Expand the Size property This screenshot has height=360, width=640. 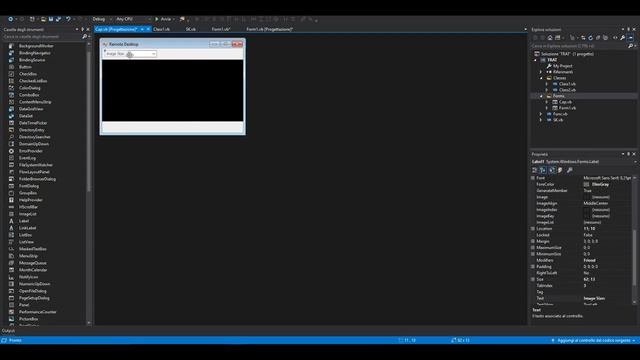(x=533, y=279)
